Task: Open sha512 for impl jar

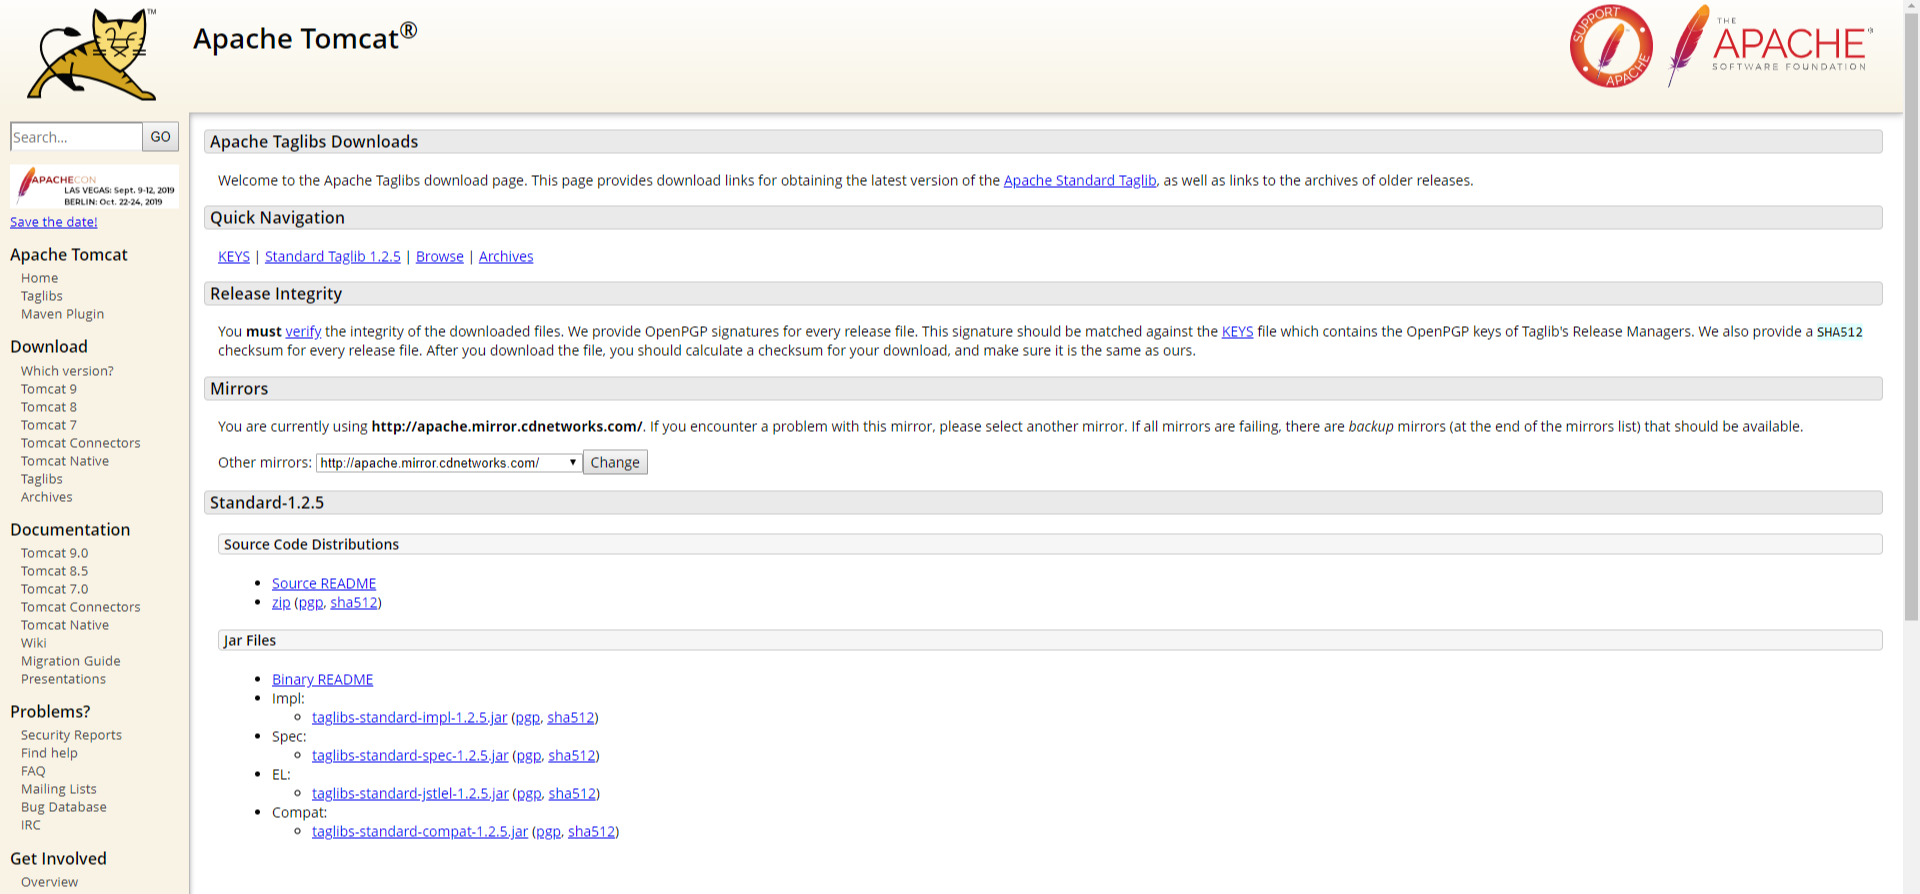Action: pyautogui.click(x=571, y=718)
